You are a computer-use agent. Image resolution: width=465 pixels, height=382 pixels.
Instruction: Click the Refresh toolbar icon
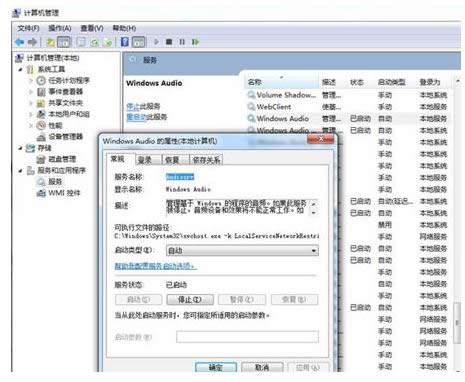(95, 42)
